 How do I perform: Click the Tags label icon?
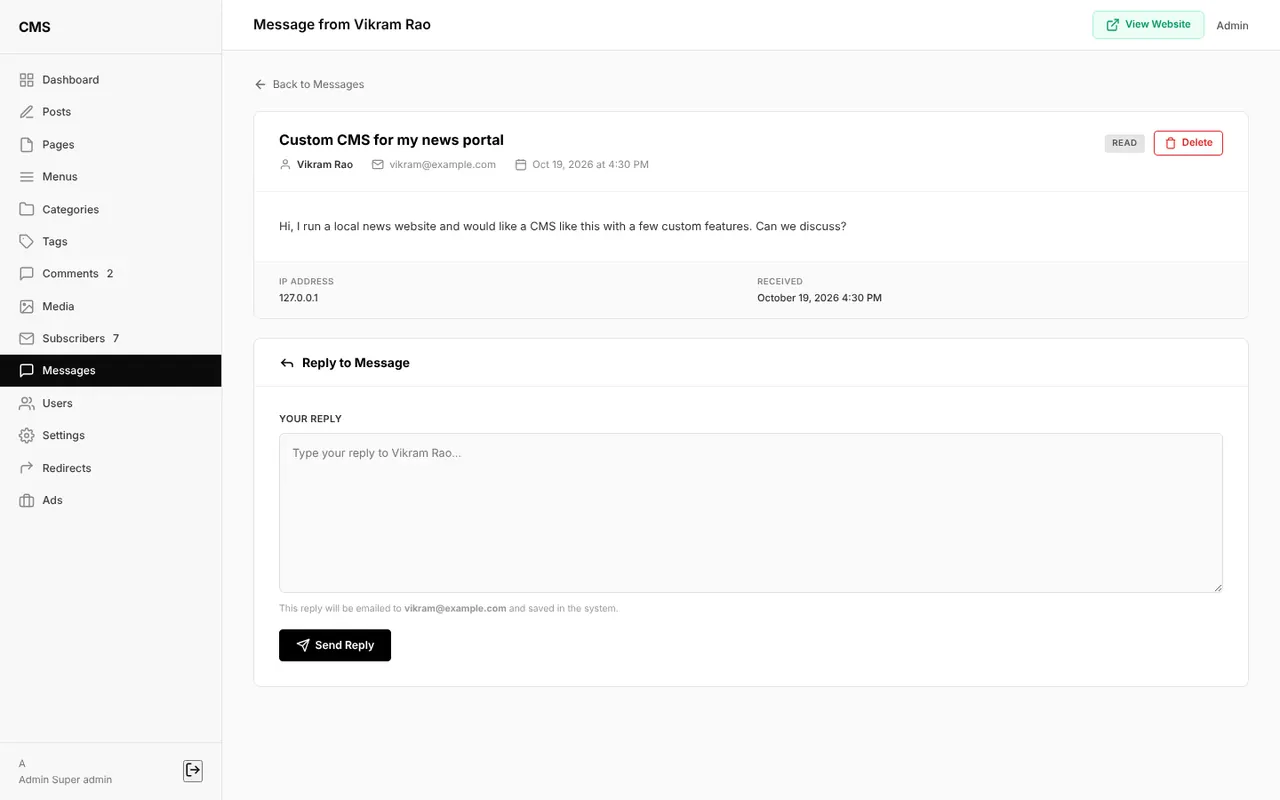[27, 242]
